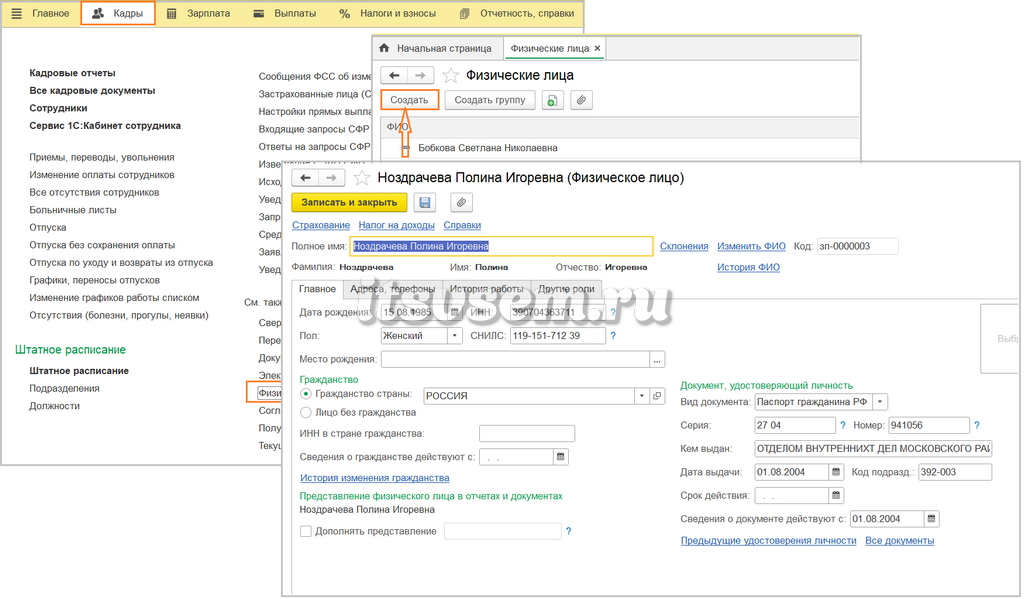This screenshot has width=1024, height=599.
Task: Select Гражданство страны radio button
Action: tap(306, 394)
